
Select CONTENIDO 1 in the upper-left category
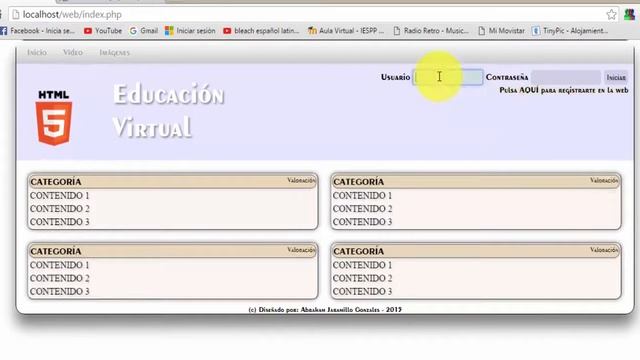(x=60, y=196)
